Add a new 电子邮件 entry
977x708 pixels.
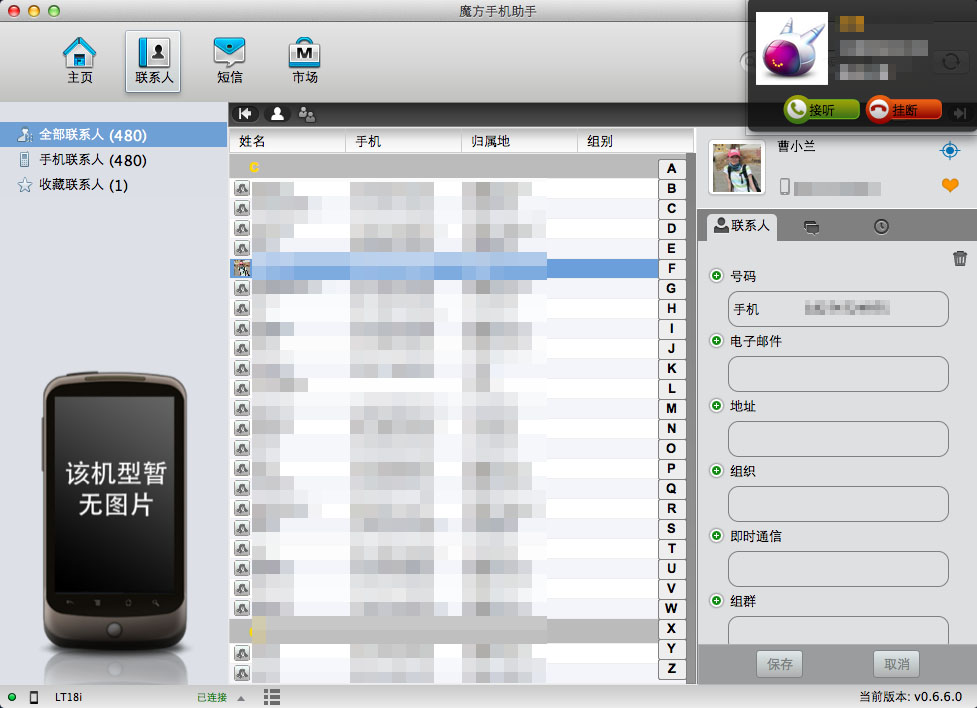coord(716,341)
